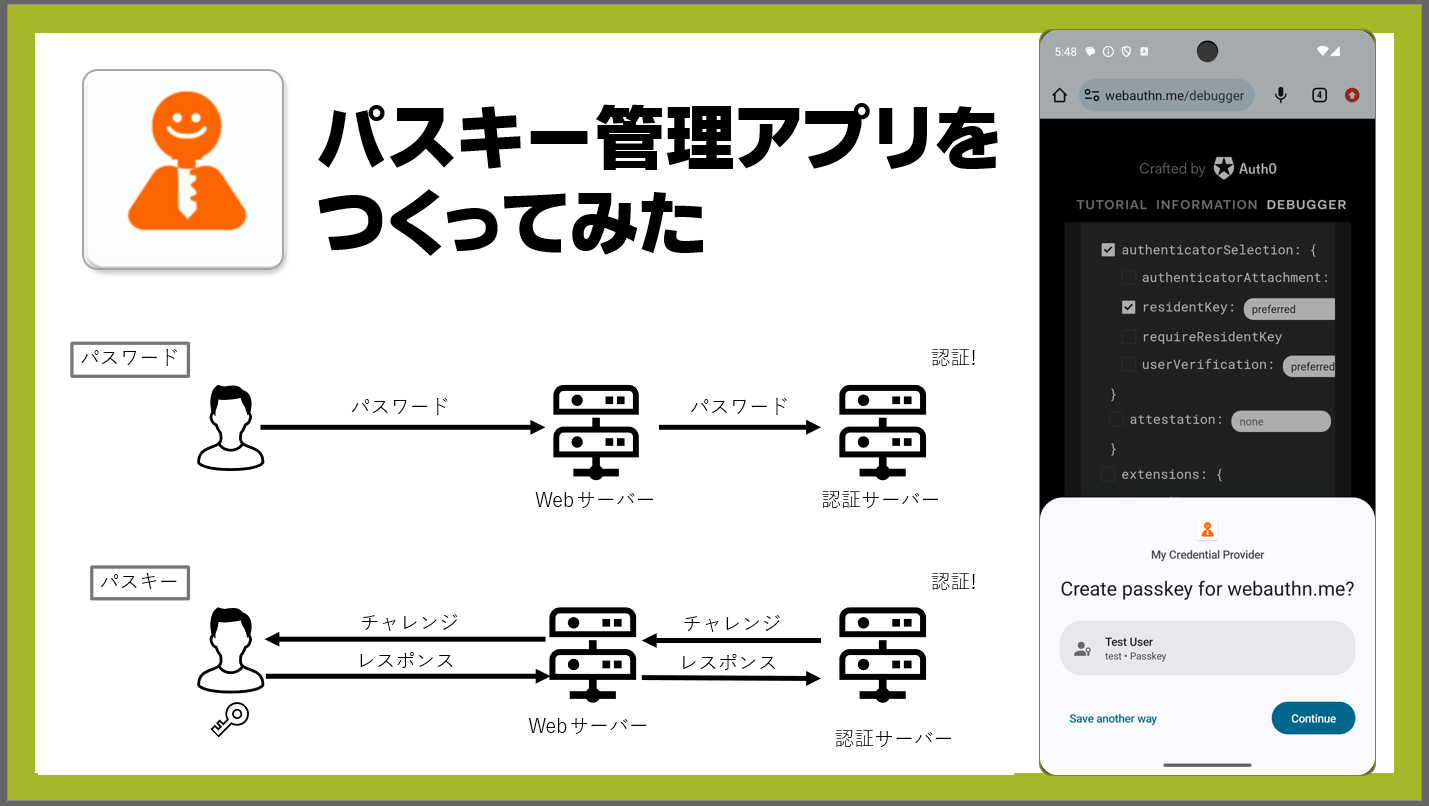
Task: Click the key icon below the passkey user
Action: pos(229,719)
